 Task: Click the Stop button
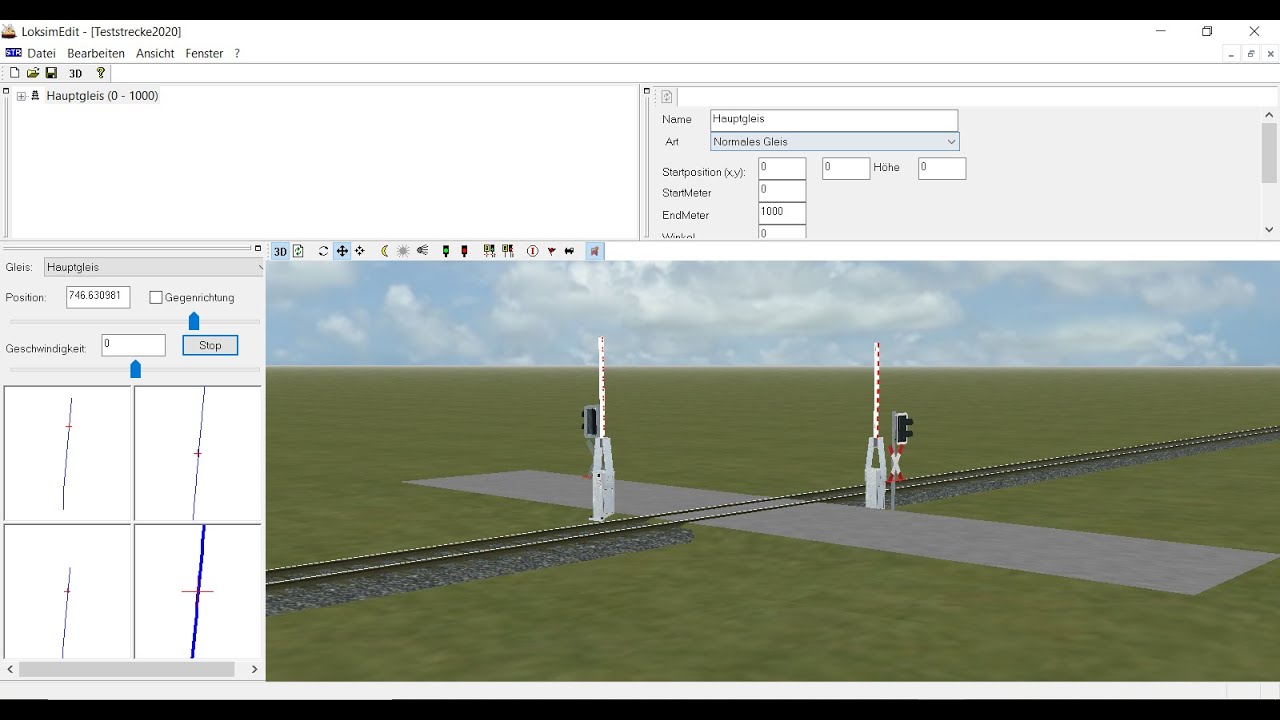coord(210,345)
